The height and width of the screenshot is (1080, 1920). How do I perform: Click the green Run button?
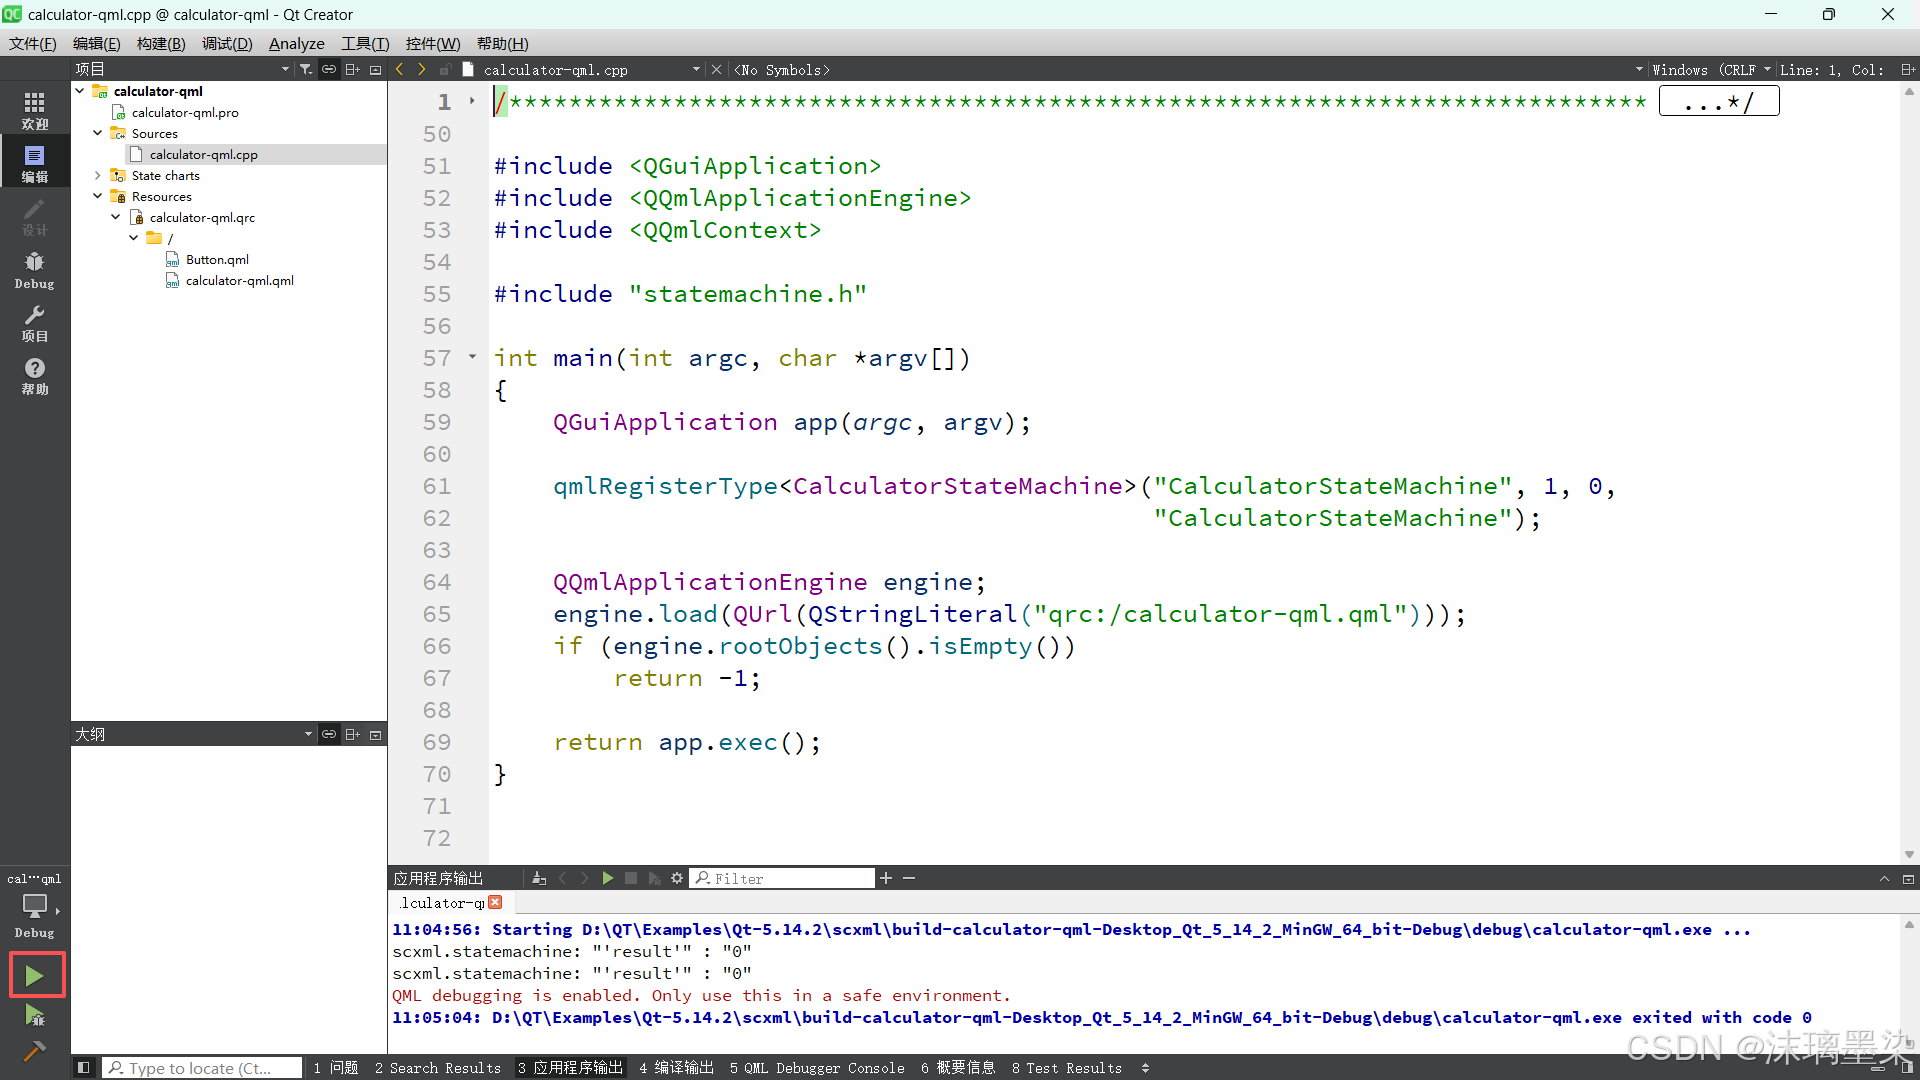(x=35, y=975)
